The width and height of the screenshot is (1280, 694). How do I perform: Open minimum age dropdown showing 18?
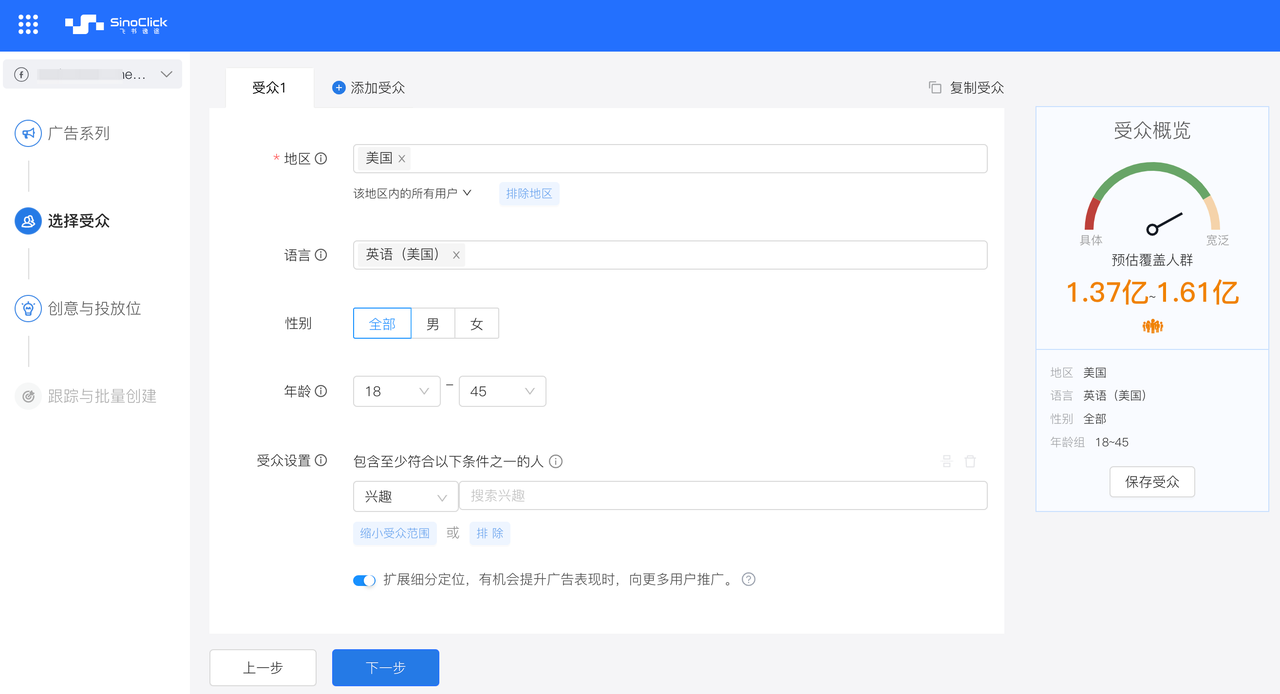point(397,391)
